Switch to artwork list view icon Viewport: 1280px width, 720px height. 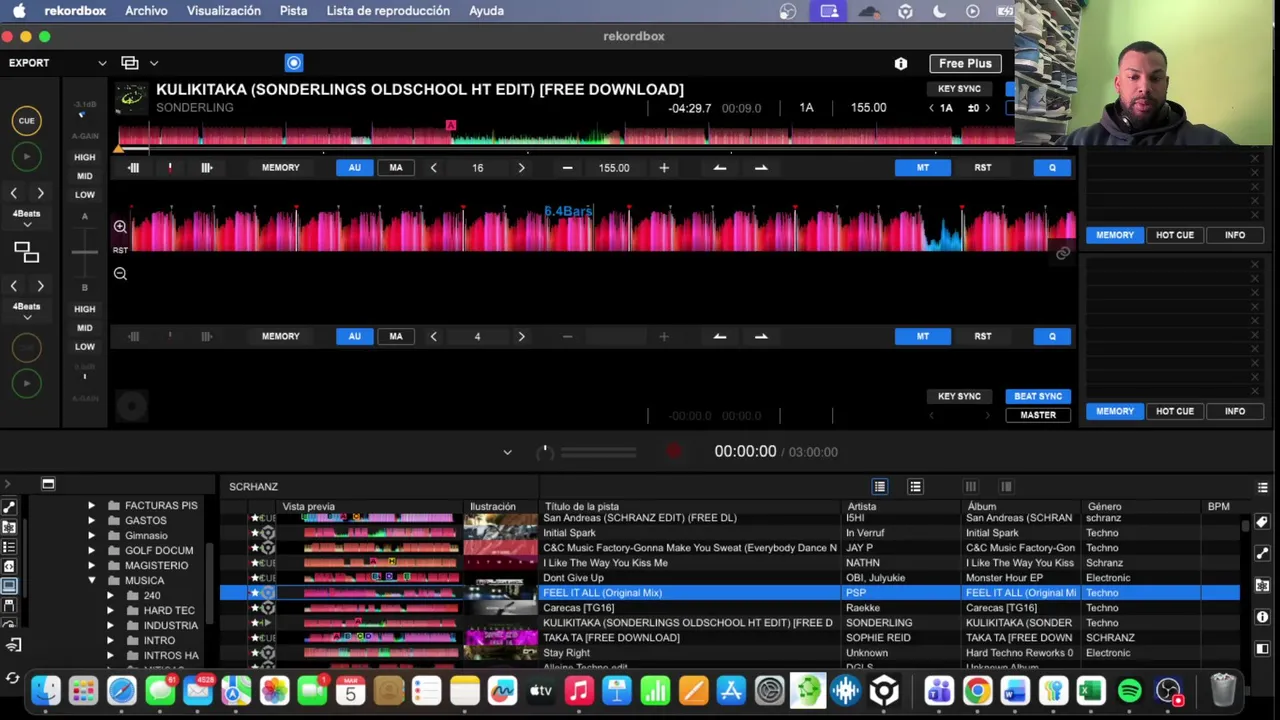pos(880,486)
